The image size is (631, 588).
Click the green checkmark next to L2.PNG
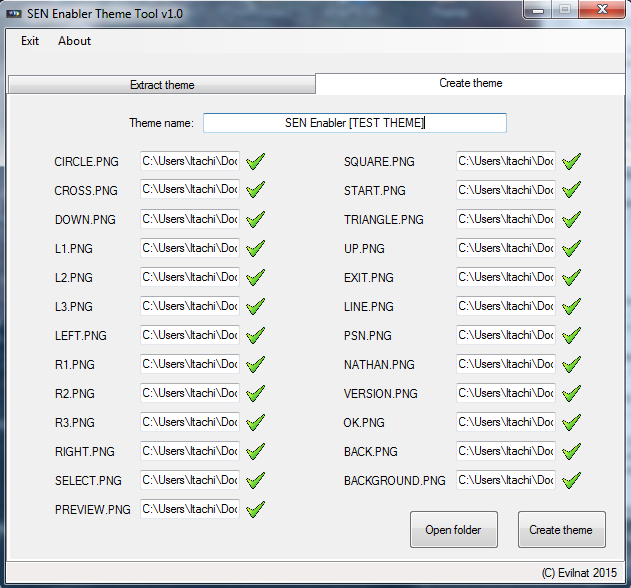256,277
